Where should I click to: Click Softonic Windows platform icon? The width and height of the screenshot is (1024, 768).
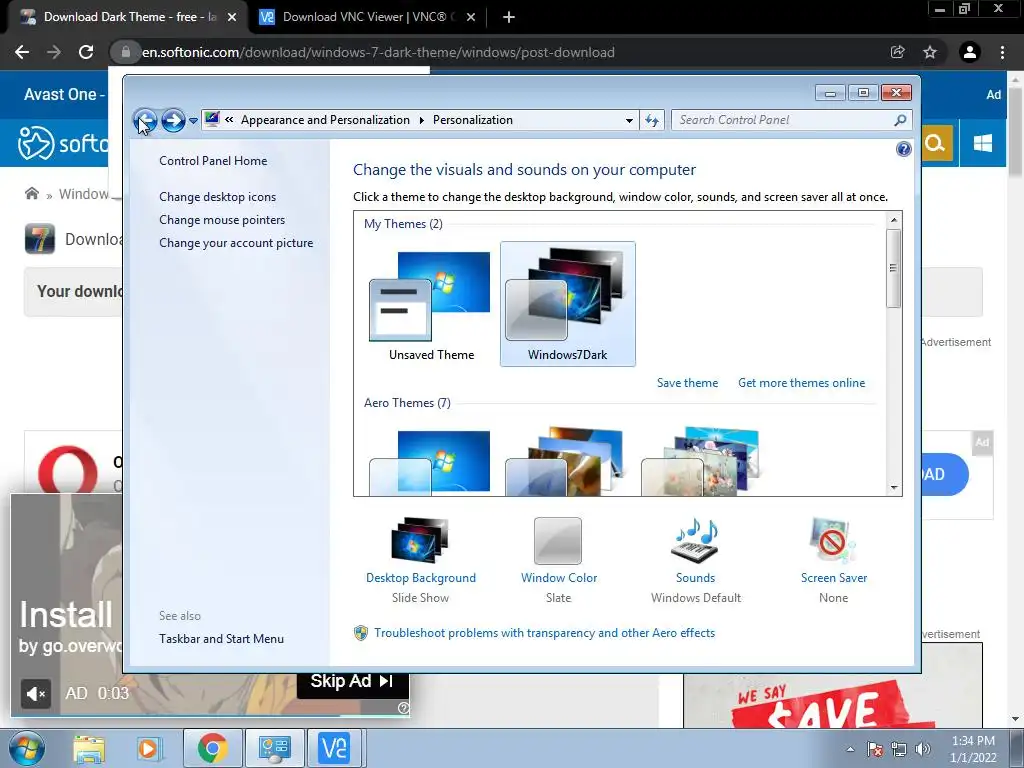point(982,143)
